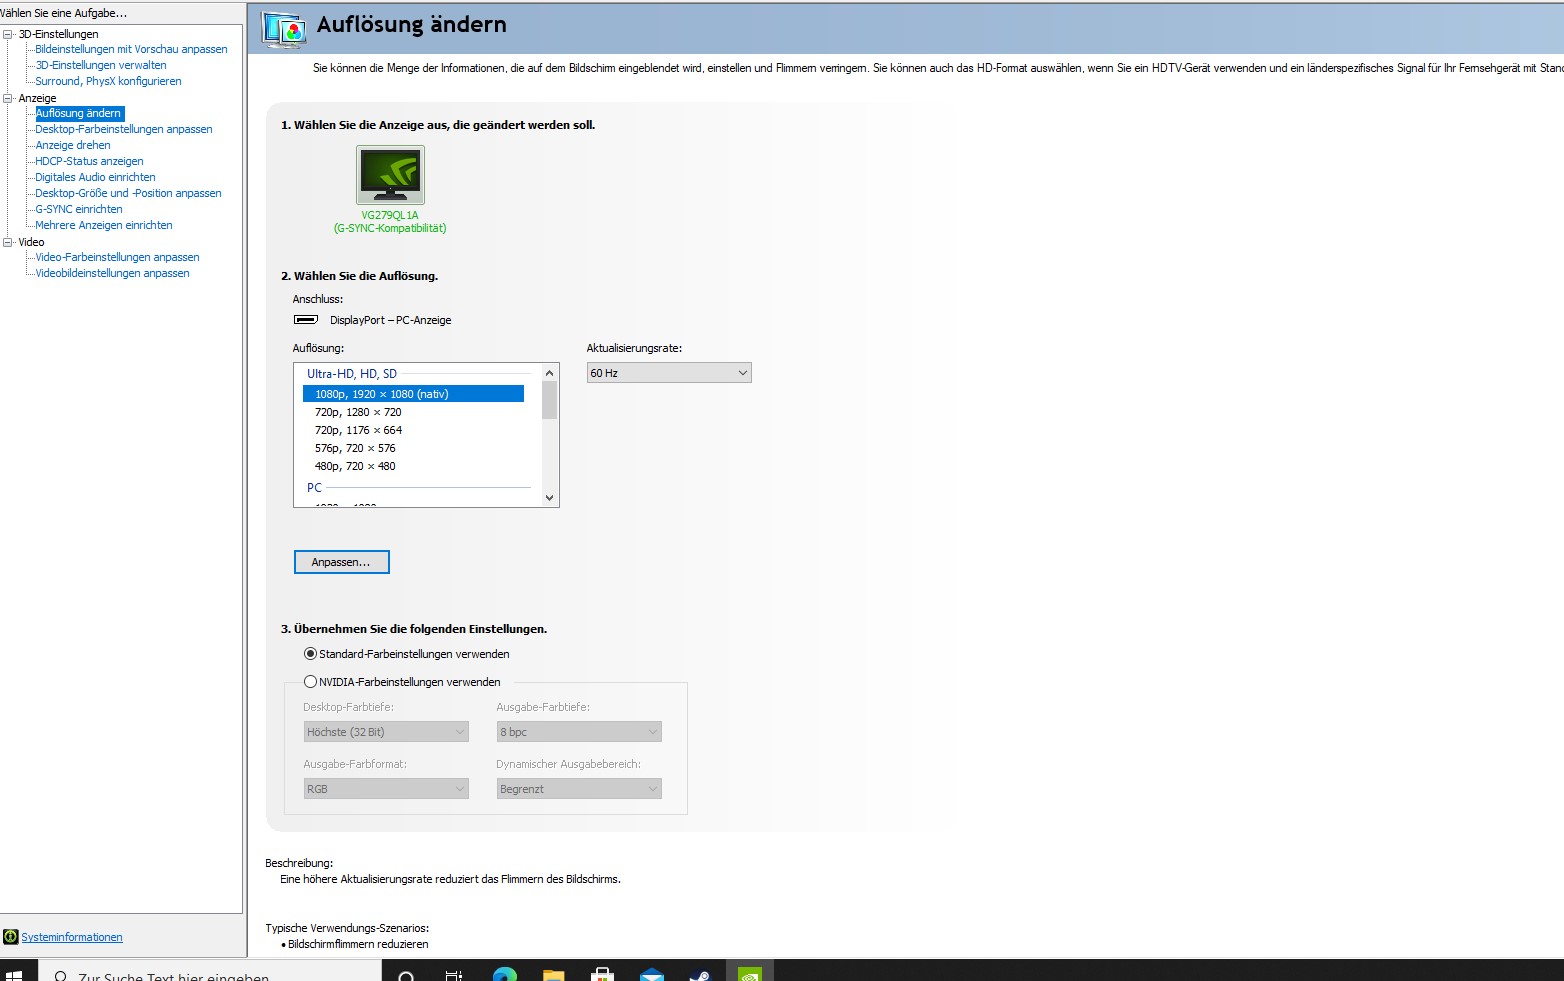Open Steam from the taskbar

coord(700,974)
